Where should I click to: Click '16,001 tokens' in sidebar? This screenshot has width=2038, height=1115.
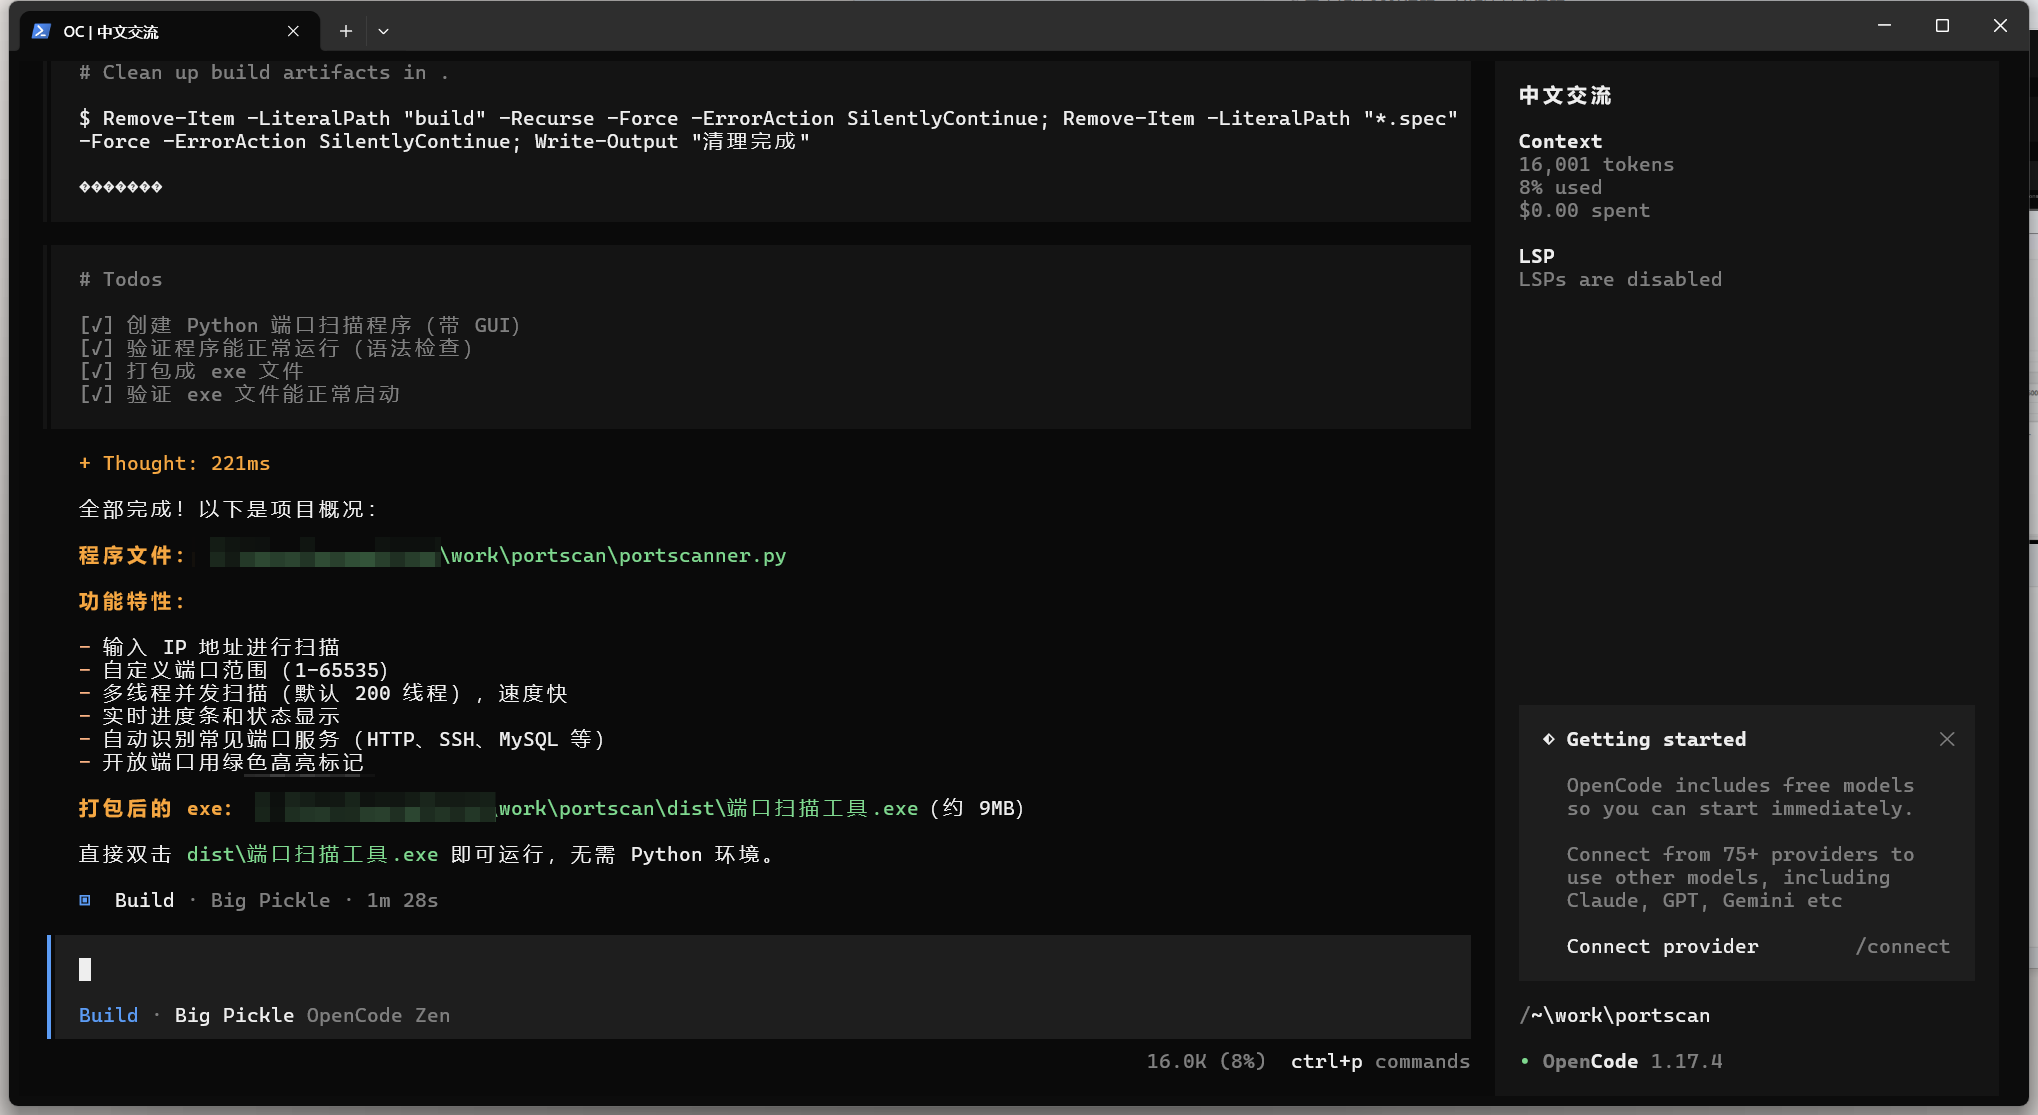point(1596,164)
